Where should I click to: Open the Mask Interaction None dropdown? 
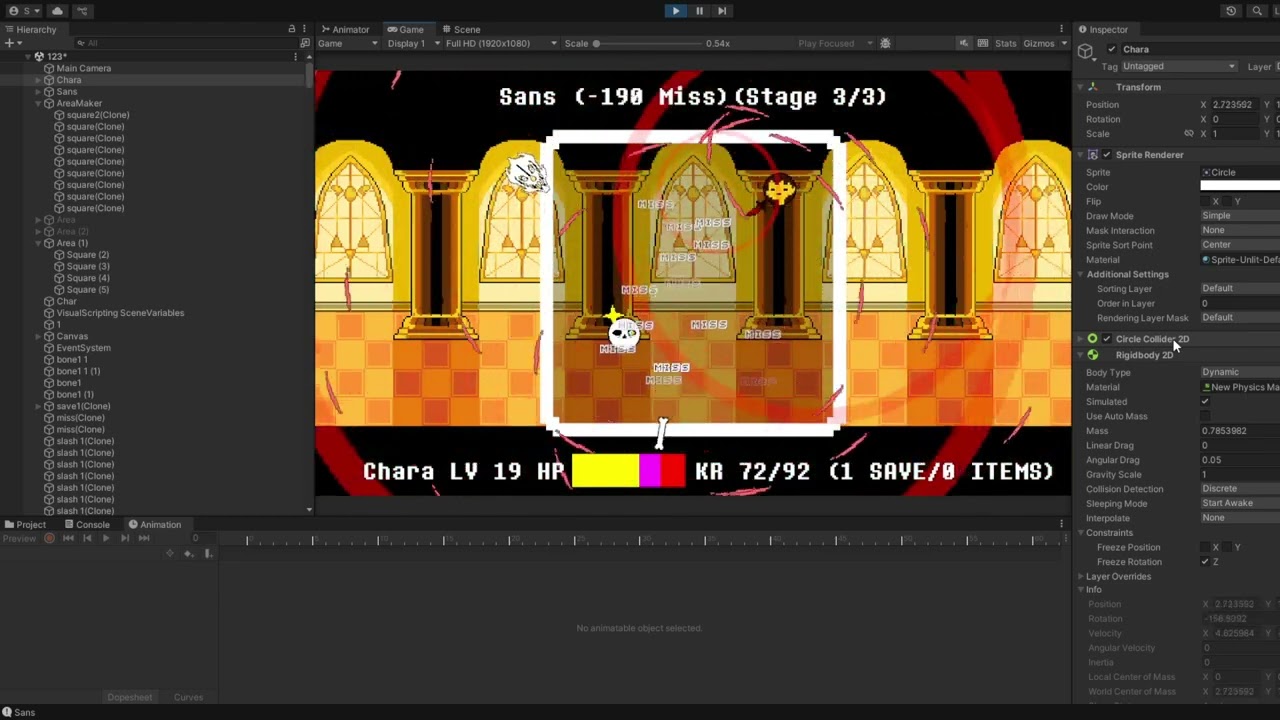1240,230
